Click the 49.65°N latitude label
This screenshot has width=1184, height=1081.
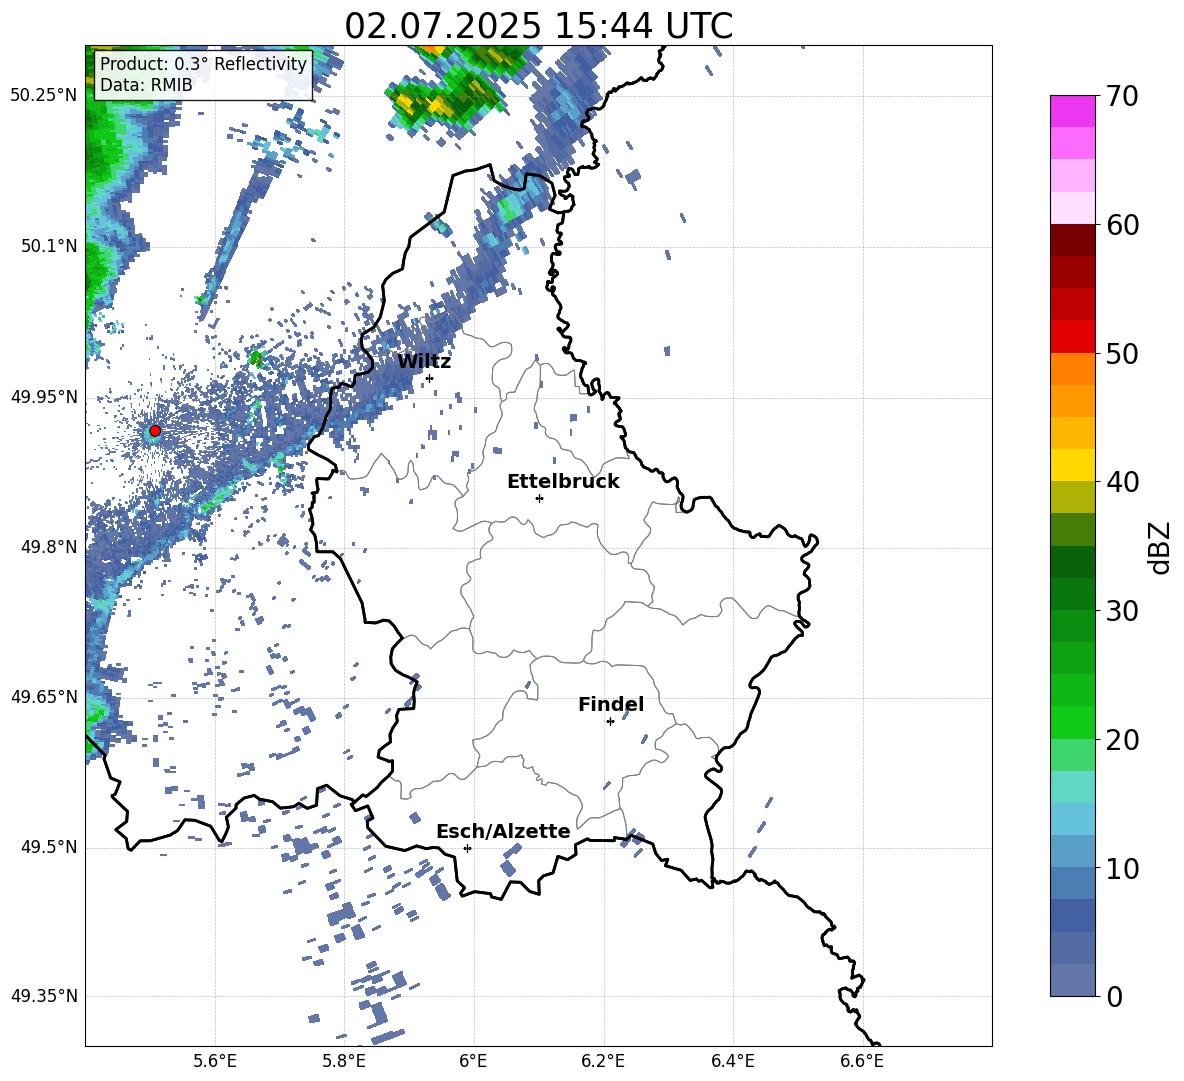click(x=44, y=697)
